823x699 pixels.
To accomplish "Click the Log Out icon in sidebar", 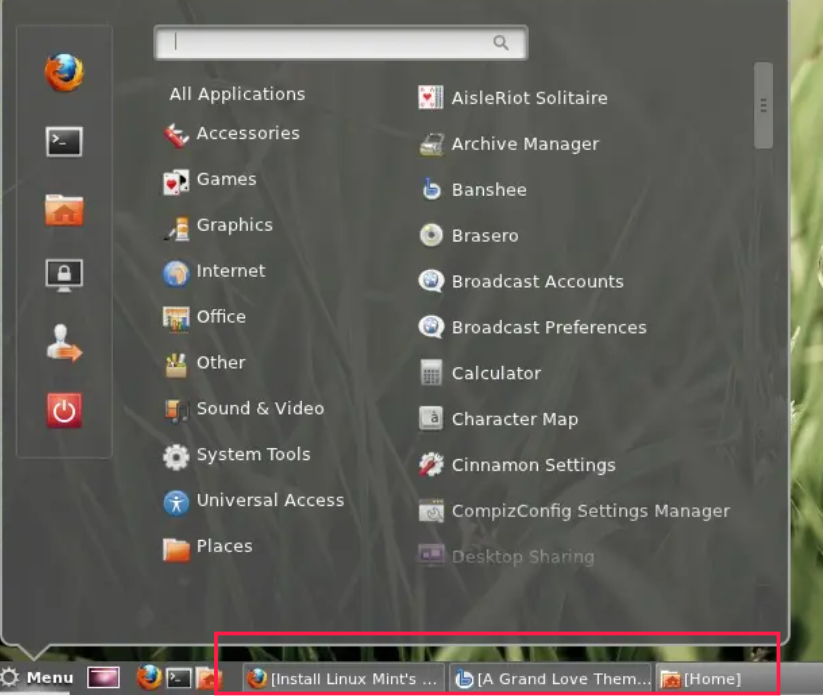I will point(64,343).
